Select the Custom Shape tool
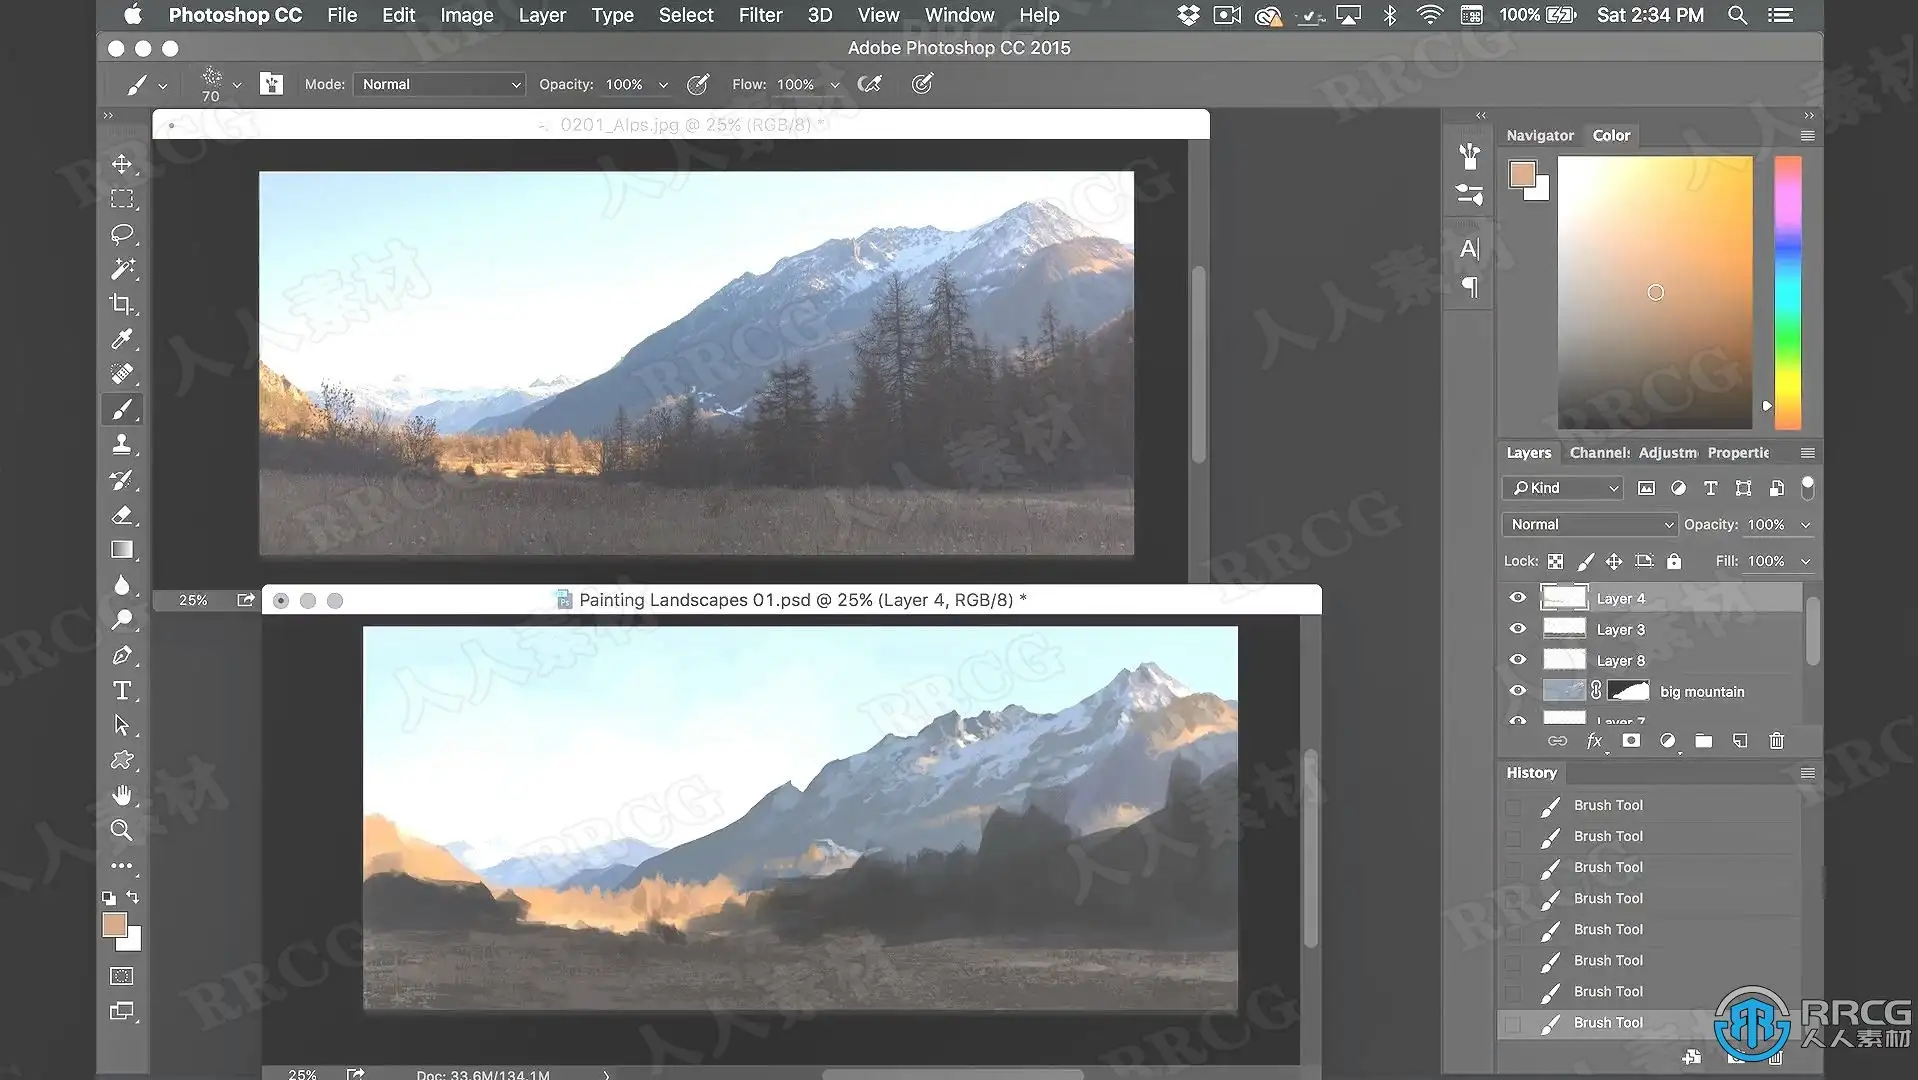The height and width of the screenshot is (1080, 1918). pyautogui.click(x=122, y=760)
